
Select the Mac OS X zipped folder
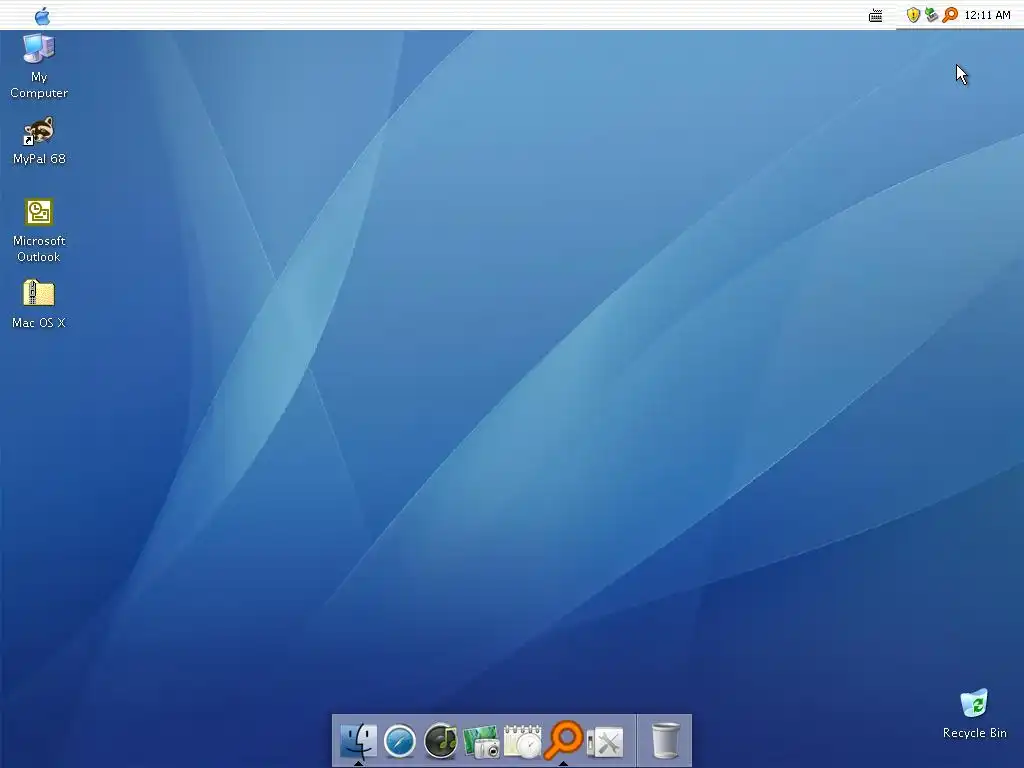click(39, 293)
